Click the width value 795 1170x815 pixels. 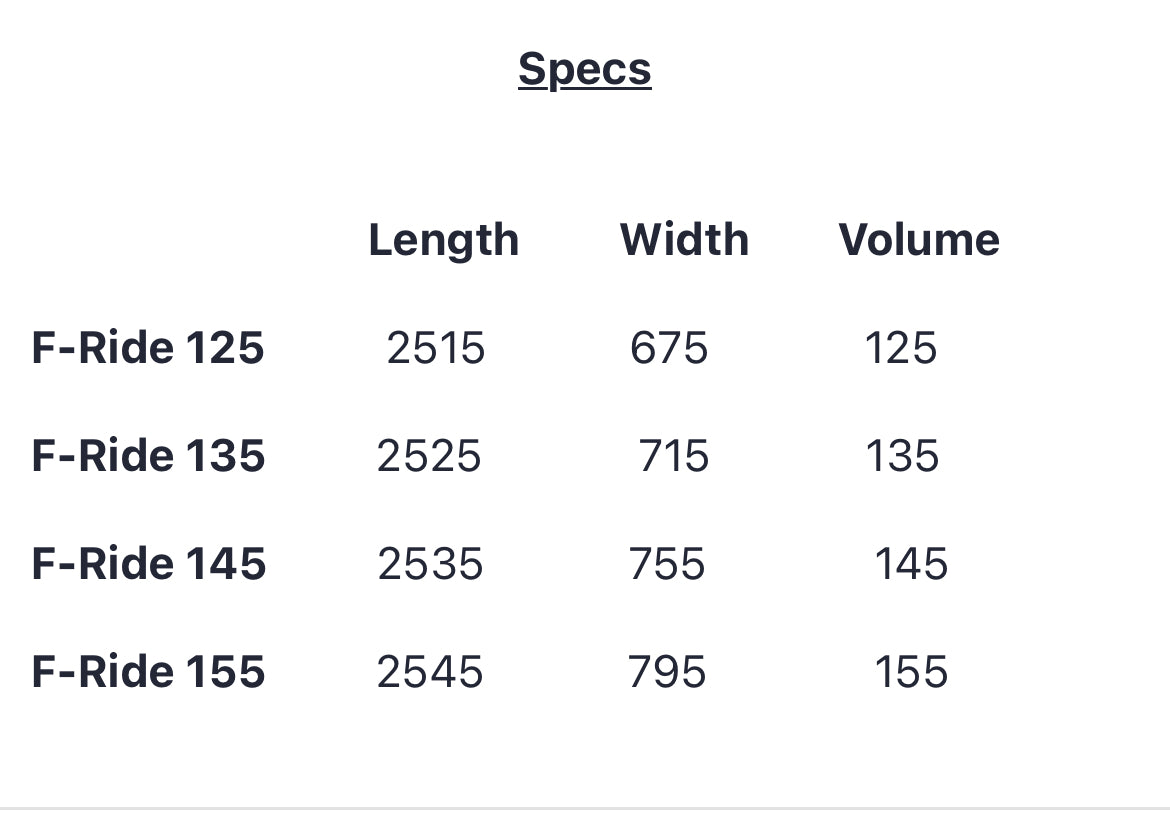click(667, 672)
